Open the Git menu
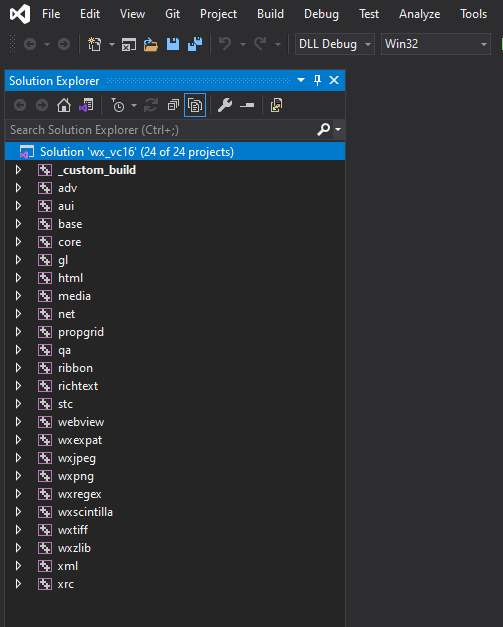The height and width of the screenshot is (627, 503). coord(172,14)
